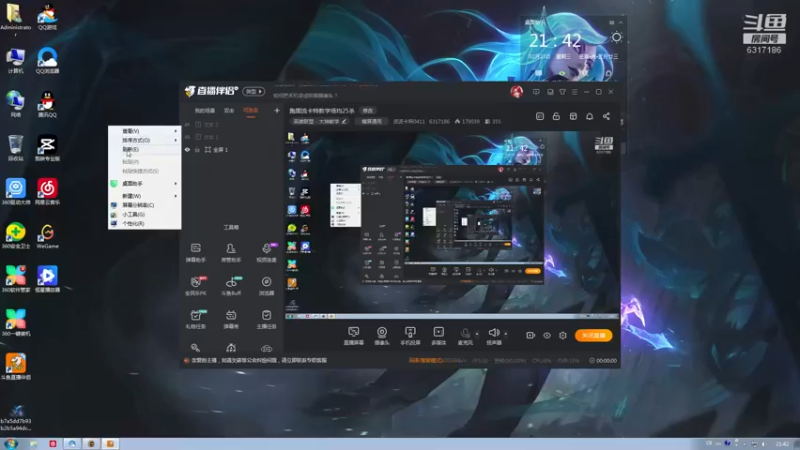Open 剪映专业版 desktop shortcut
The image size is (800, 450).
coord(47,148)
